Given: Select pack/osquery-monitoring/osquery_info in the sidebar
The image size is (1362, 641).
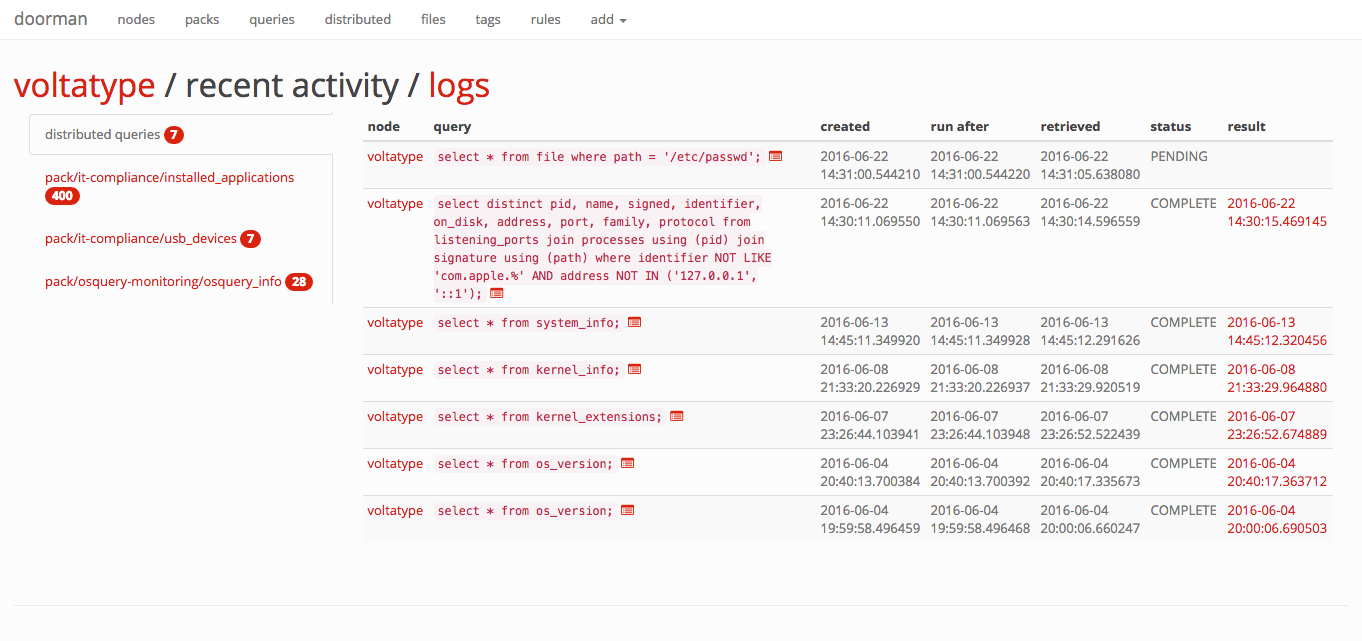Looking at the screenshot, I should pyautogui.click(x=166, y=281).
